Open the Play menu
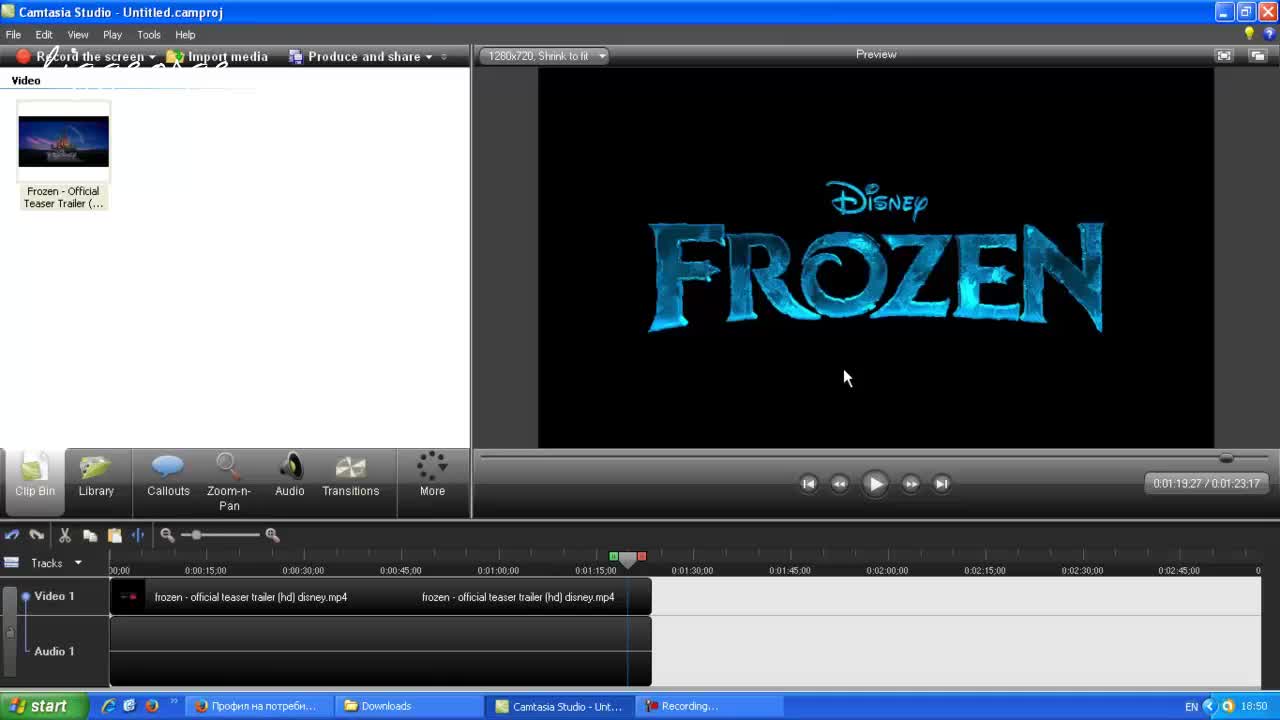1280x720 pixels. 112,35
